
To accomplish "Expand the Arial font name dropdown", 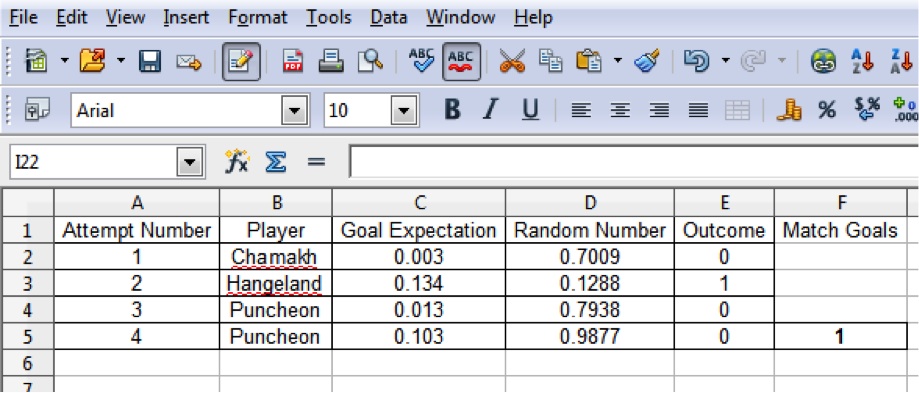I will tap(295, 110).
